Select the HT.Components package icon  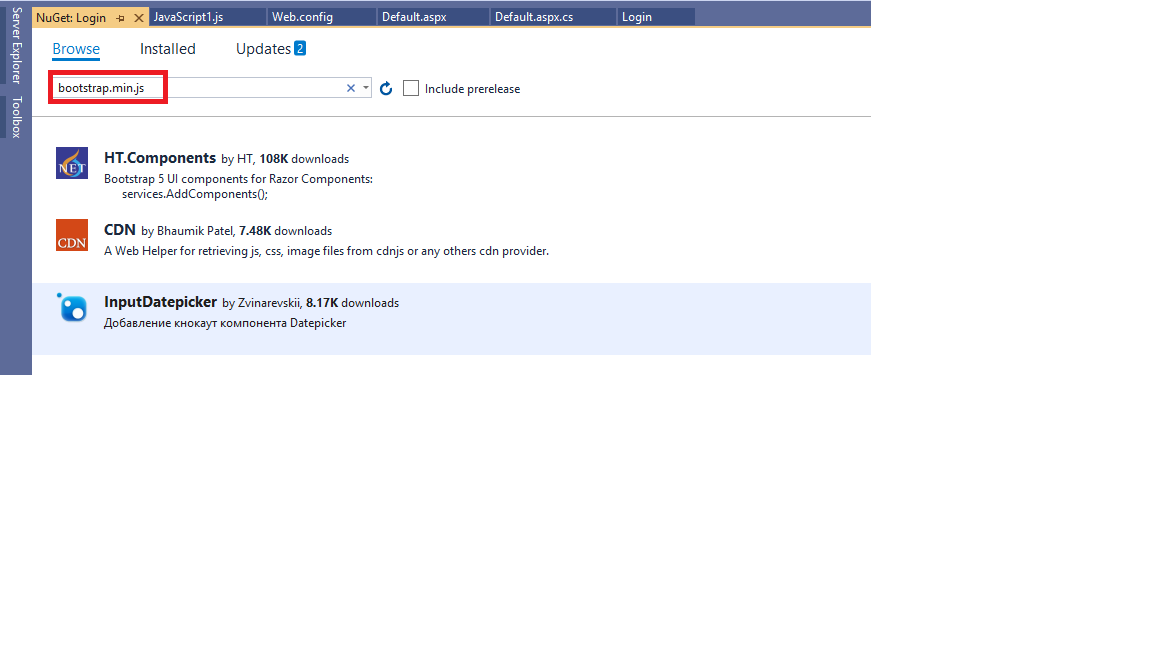click(x=72, y=163)
